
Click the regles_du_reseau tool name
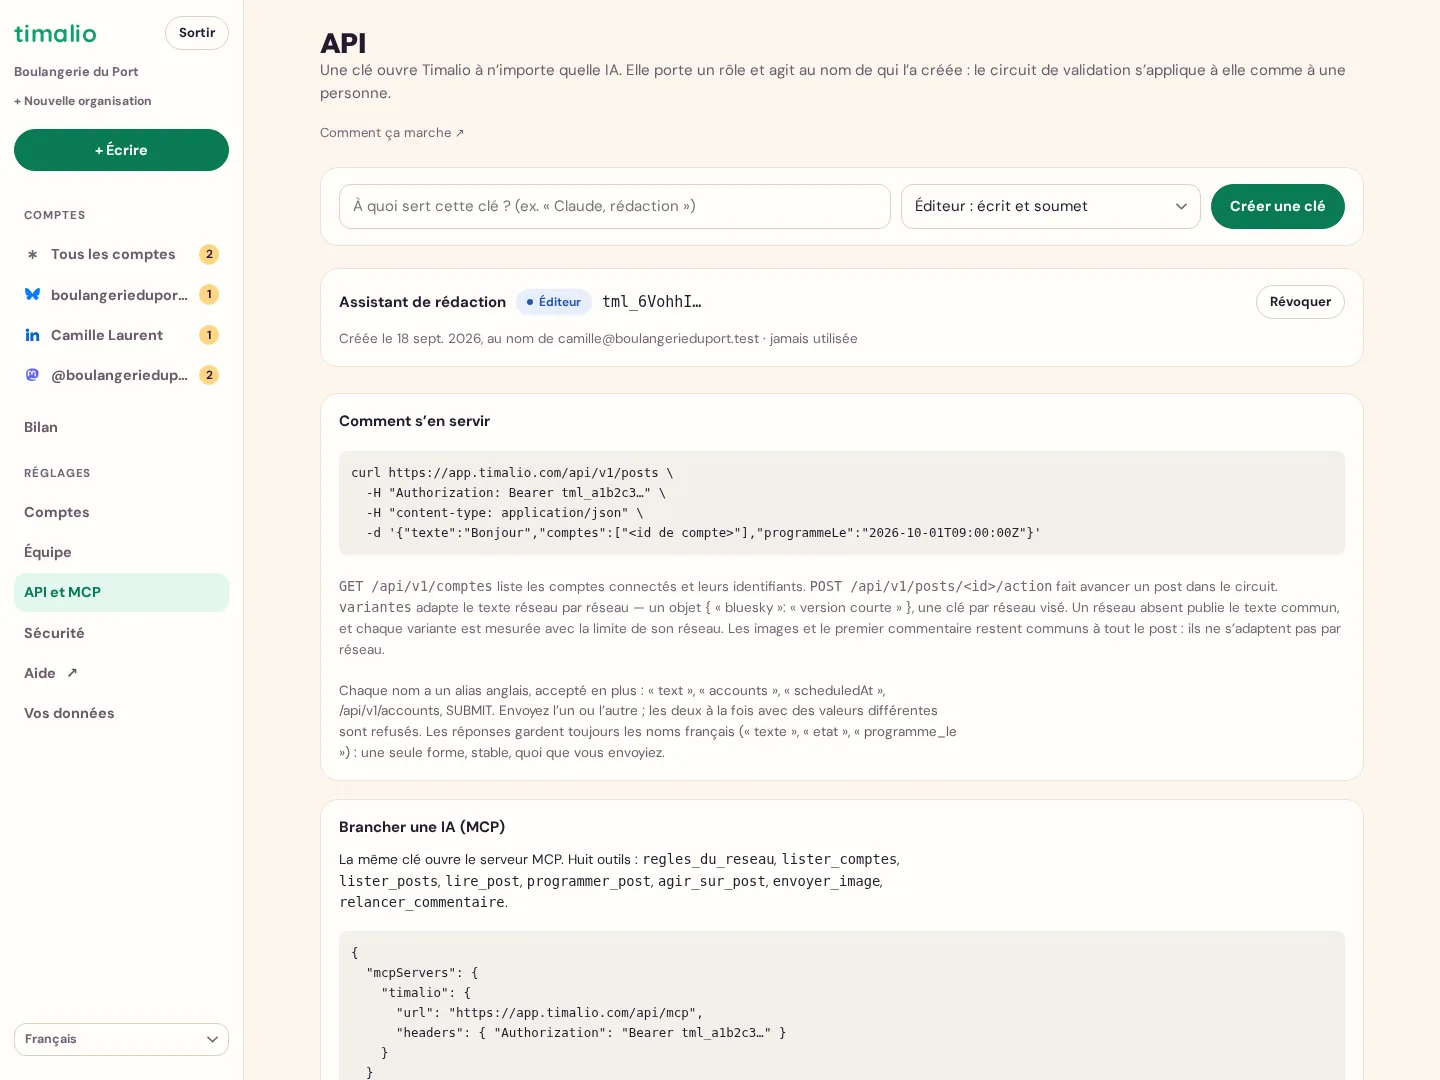tap(708, 859)
